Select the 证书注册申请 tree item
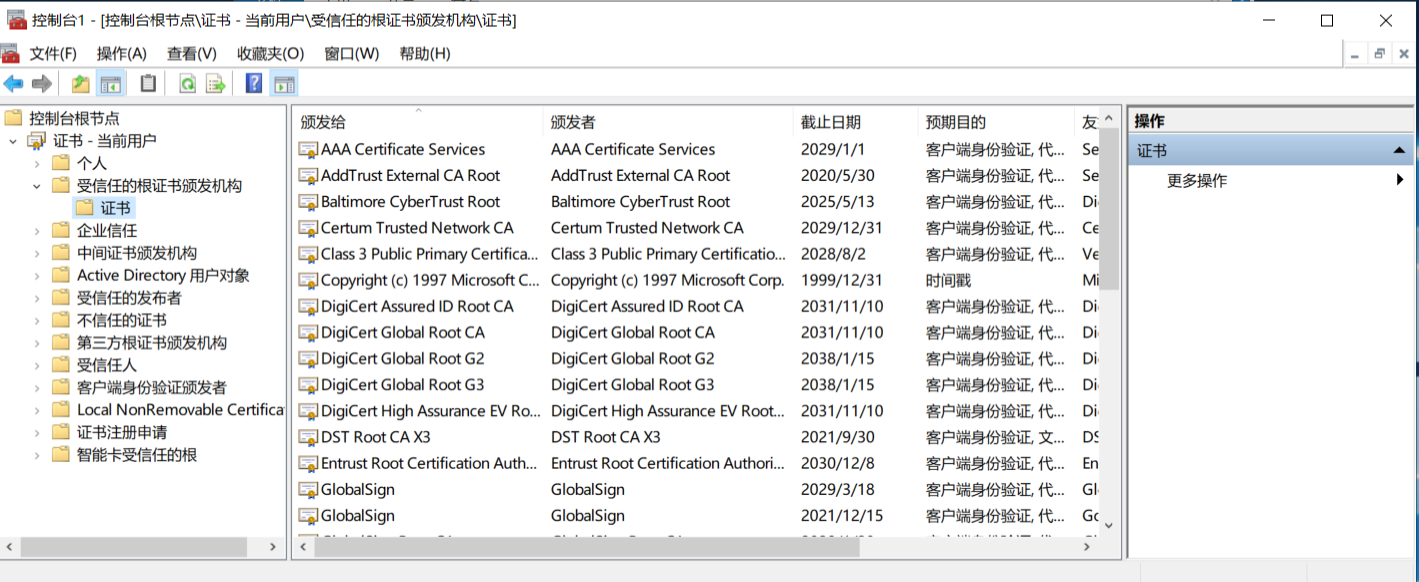 point(122,433)
